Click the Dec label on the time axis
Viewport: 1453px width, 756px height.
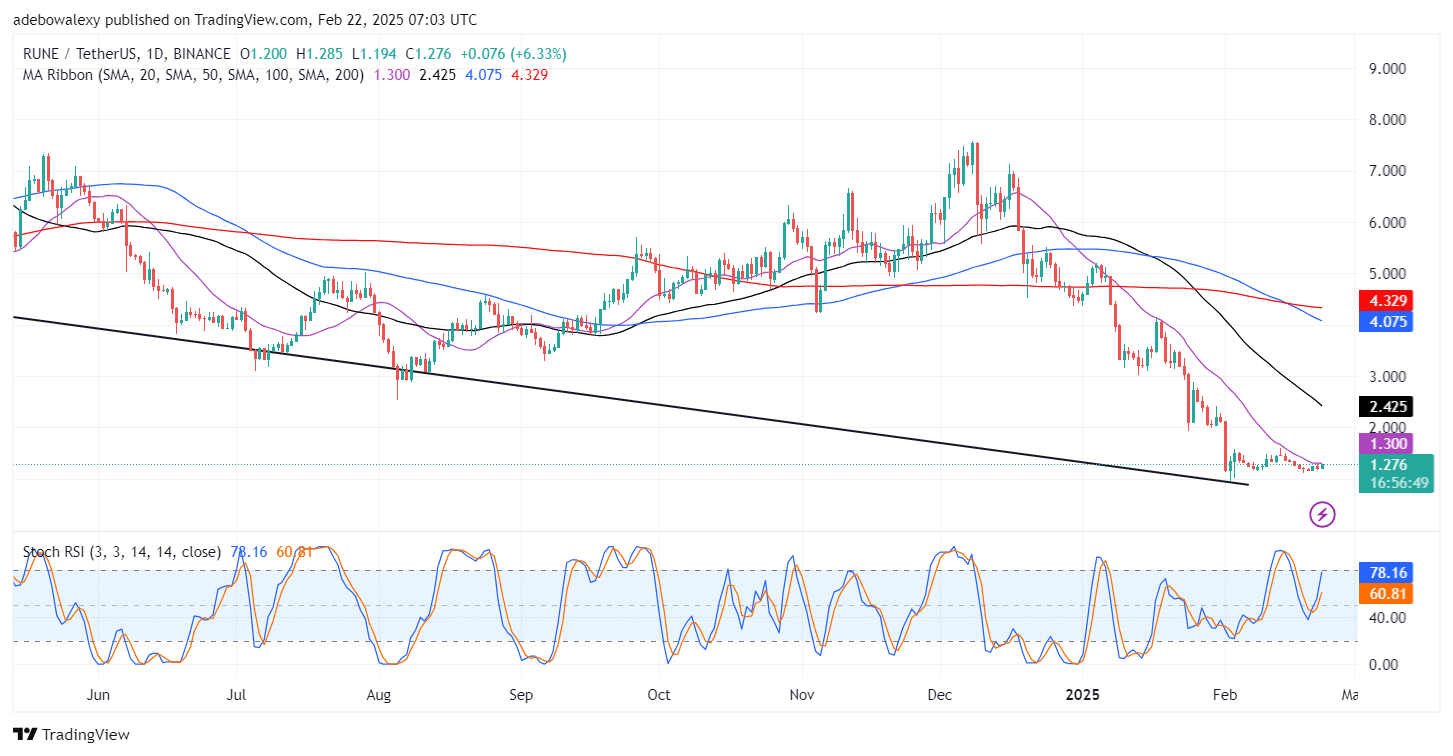coord(940,694)
